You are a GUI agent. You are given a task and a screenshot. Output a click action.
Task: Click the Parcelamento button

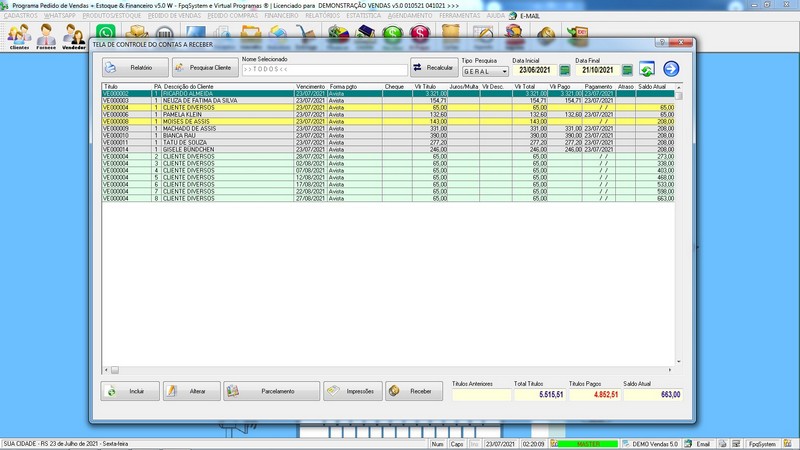[x=271, y=391]
